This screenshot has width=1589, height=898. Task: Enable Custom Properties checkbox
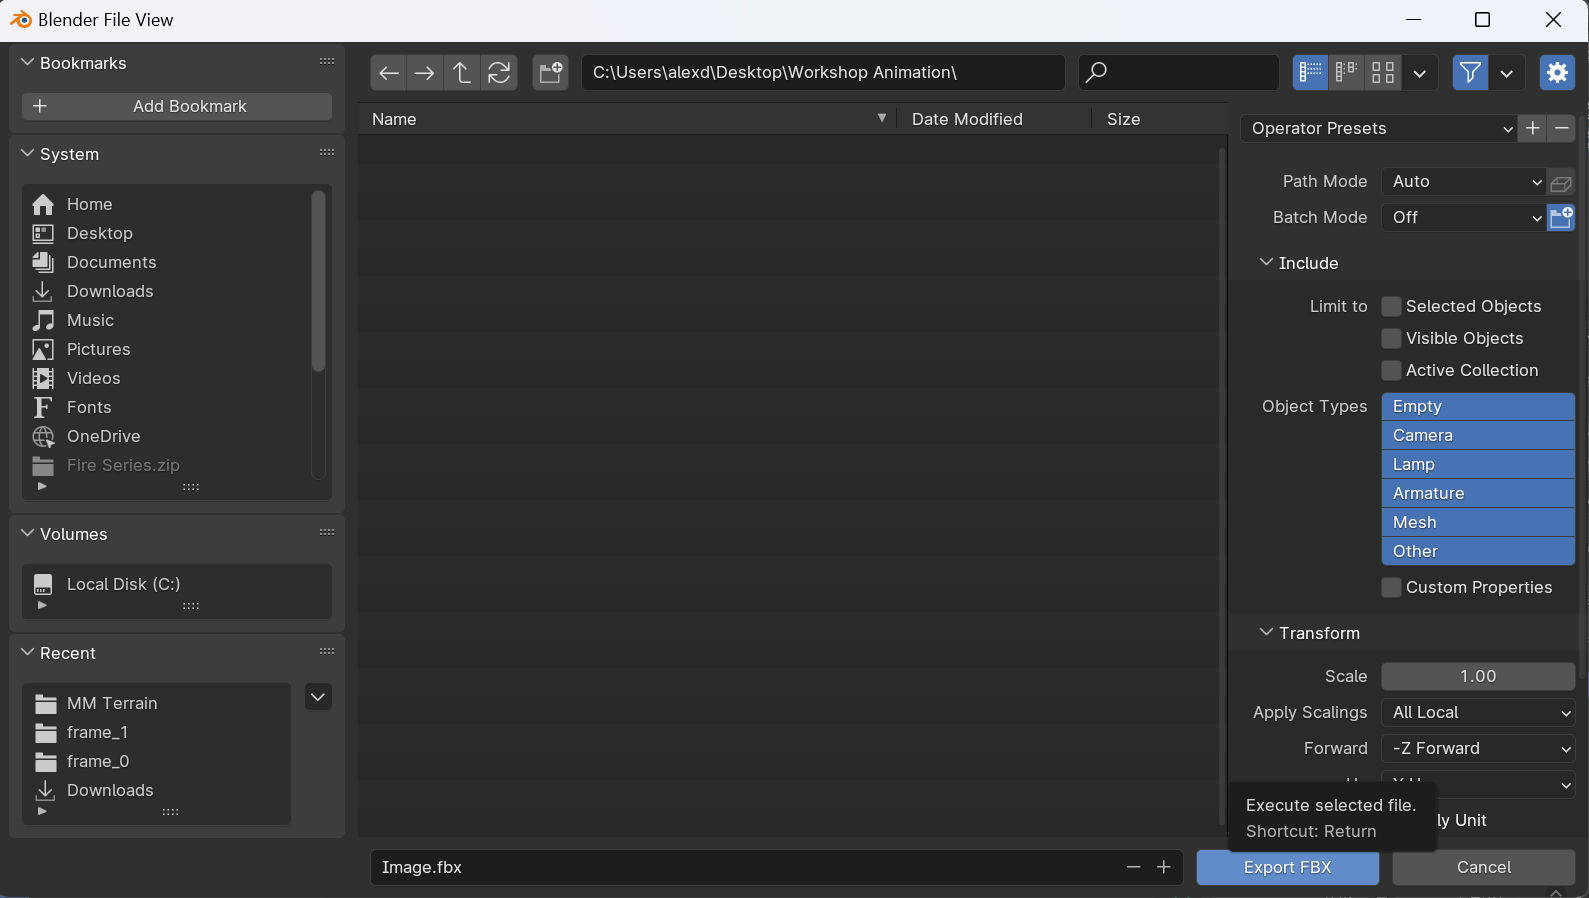[x=1391, y=587]
